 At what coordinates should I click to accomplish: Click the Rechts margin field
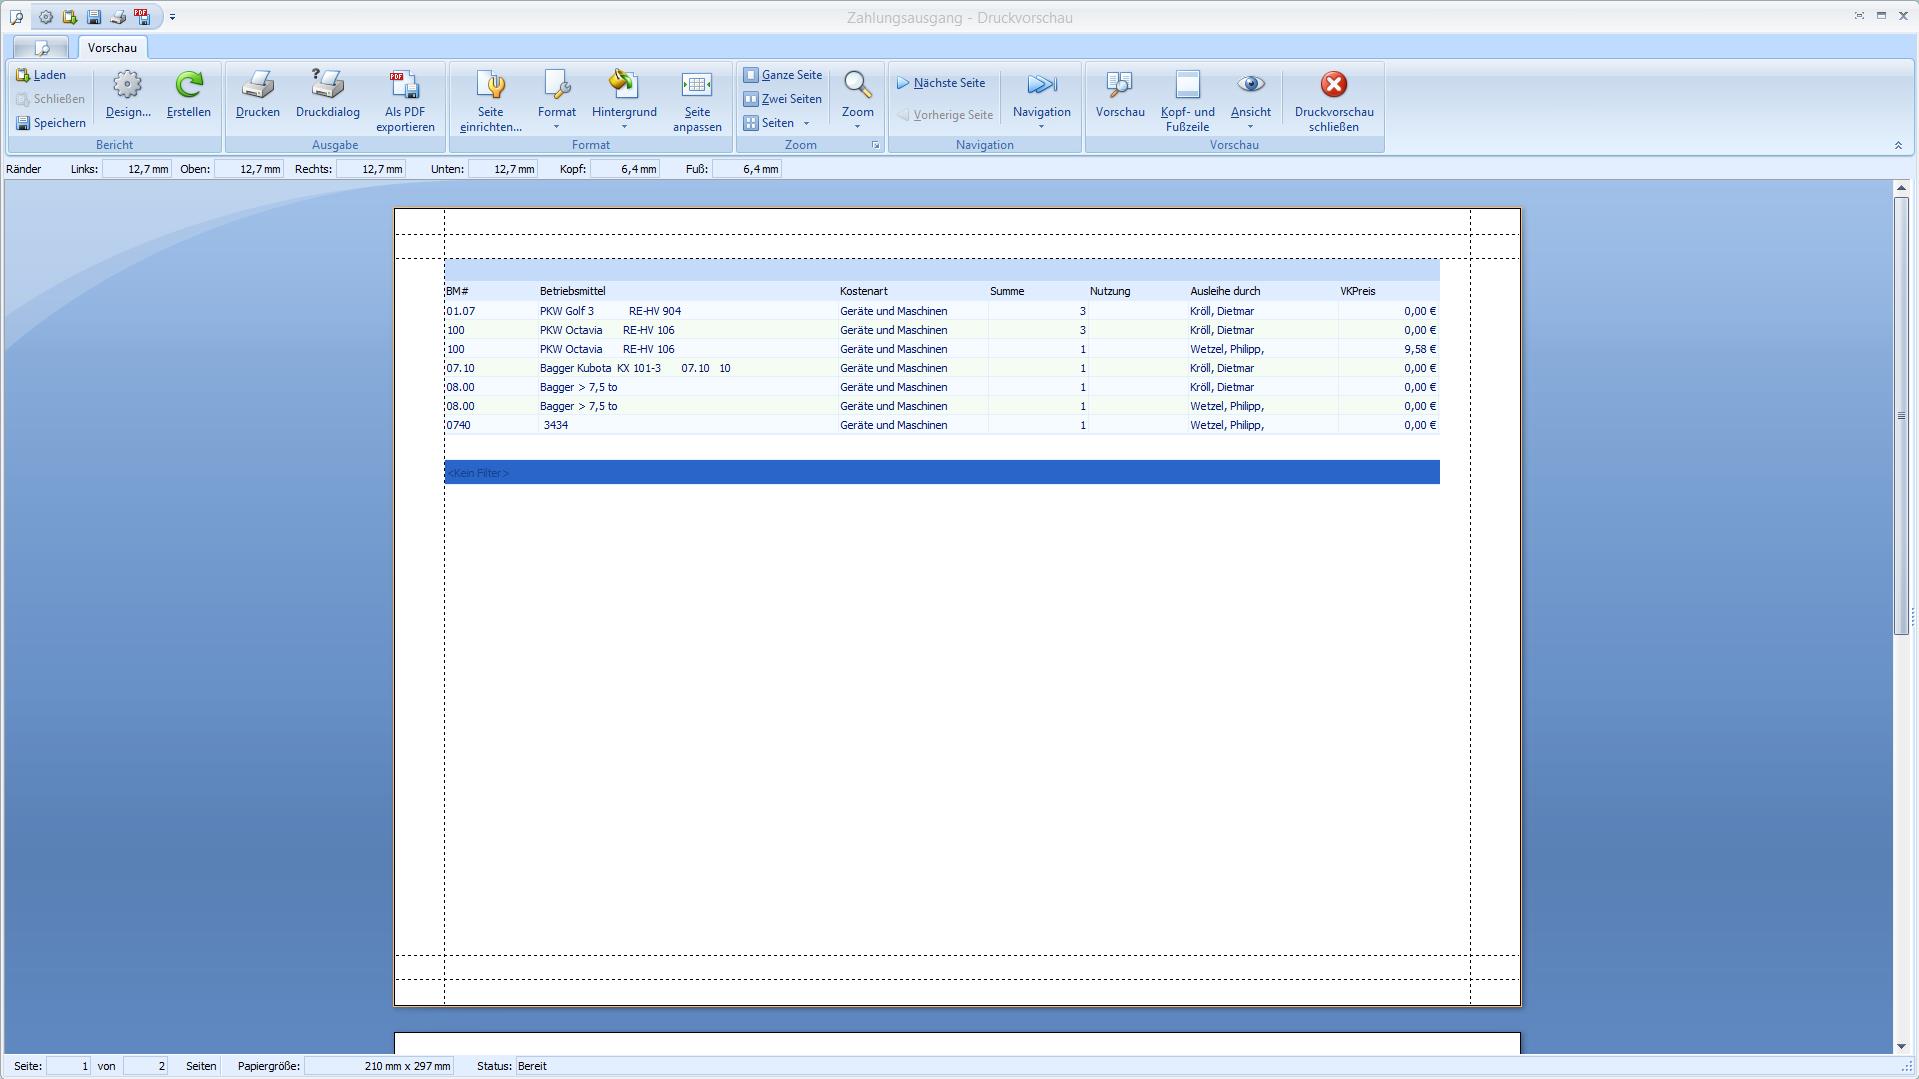(x=370, y=169)
